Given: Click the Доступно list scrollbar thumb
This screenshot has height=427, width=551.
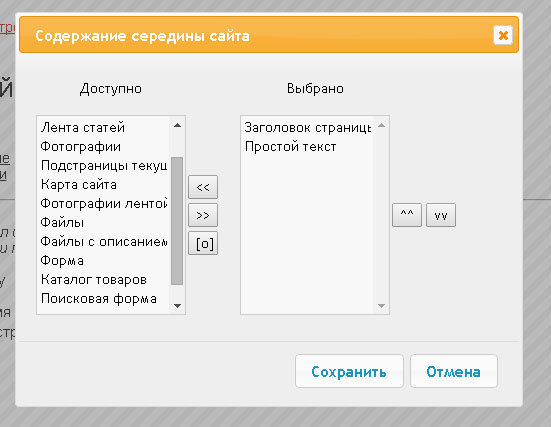Looking at the screenshot, I should pos(177,221).
